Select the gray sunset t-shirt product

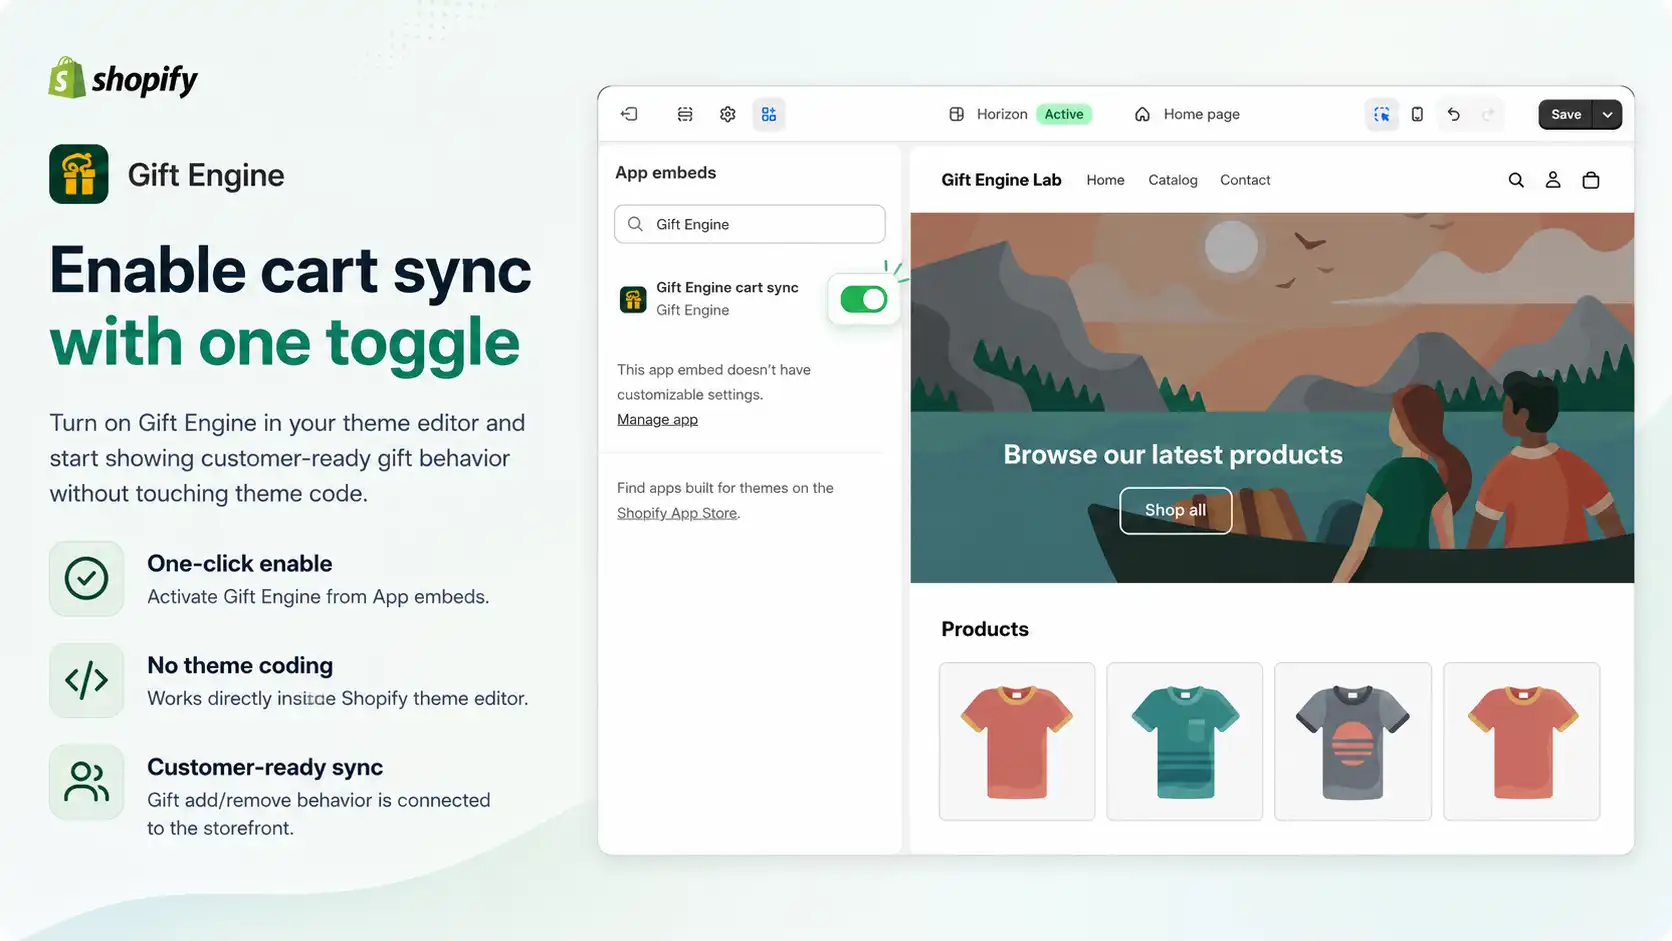[x=1353, y=741]
